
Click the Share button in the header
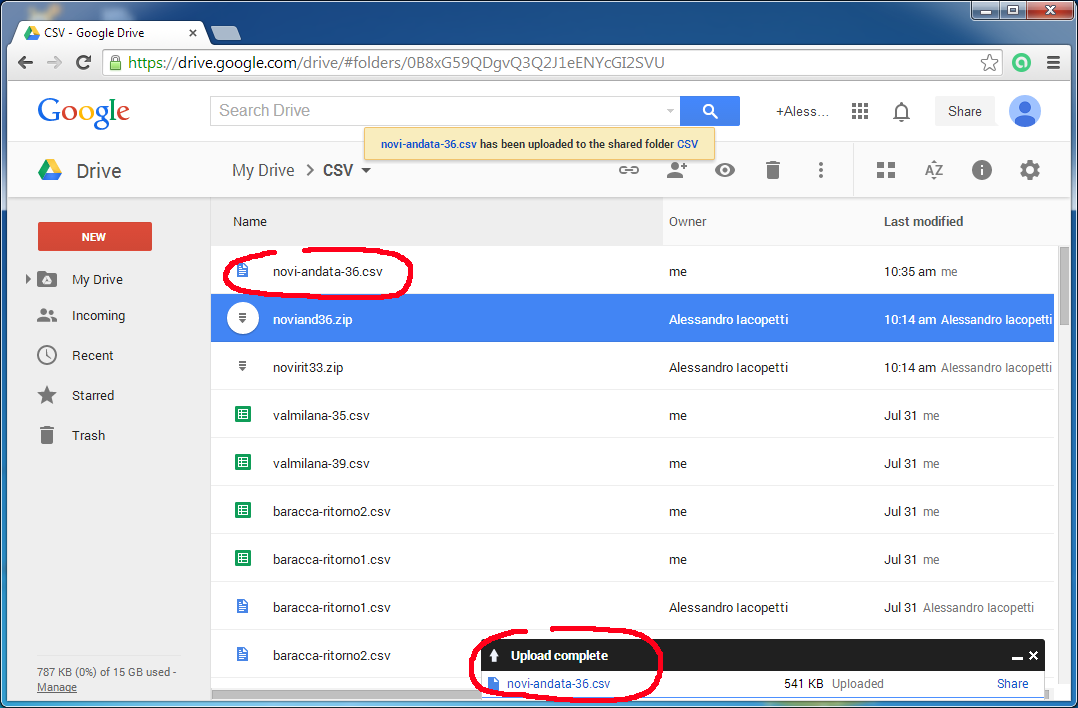pos(965,111)
